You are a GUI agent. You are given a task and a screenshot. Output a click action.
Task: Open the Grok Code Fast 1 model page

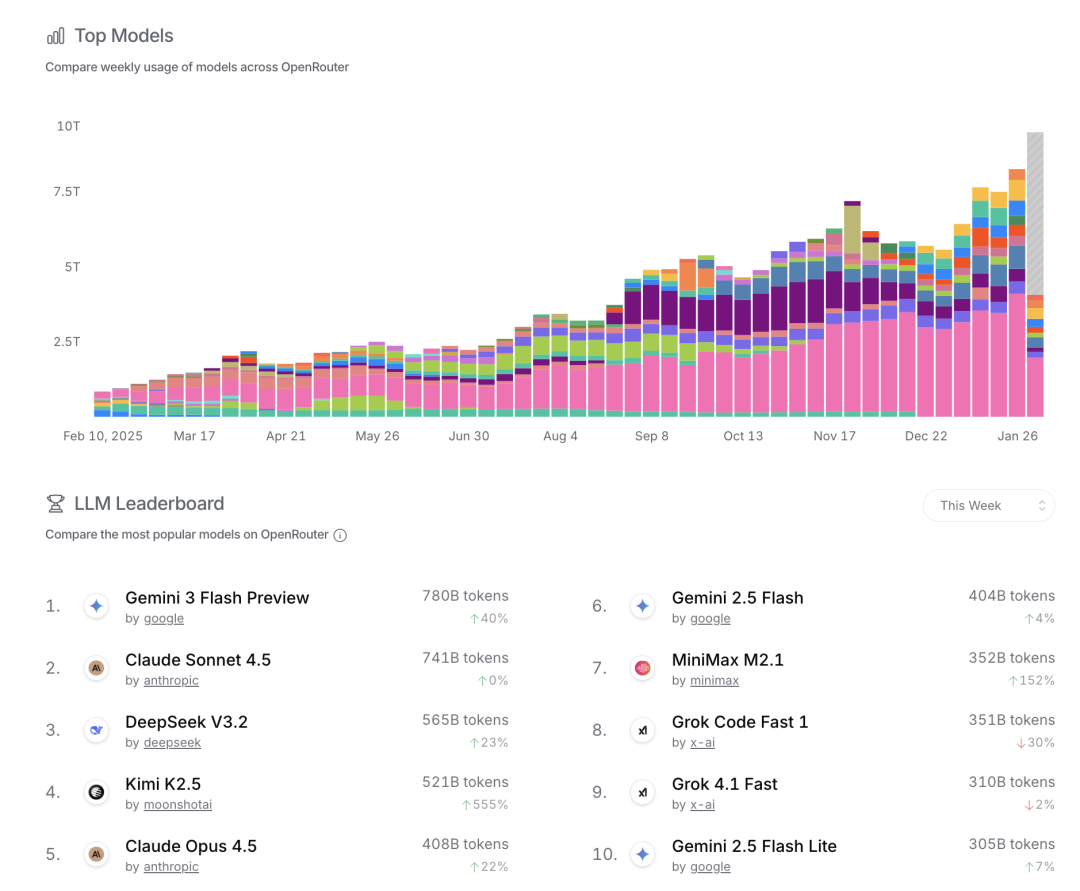740,722
